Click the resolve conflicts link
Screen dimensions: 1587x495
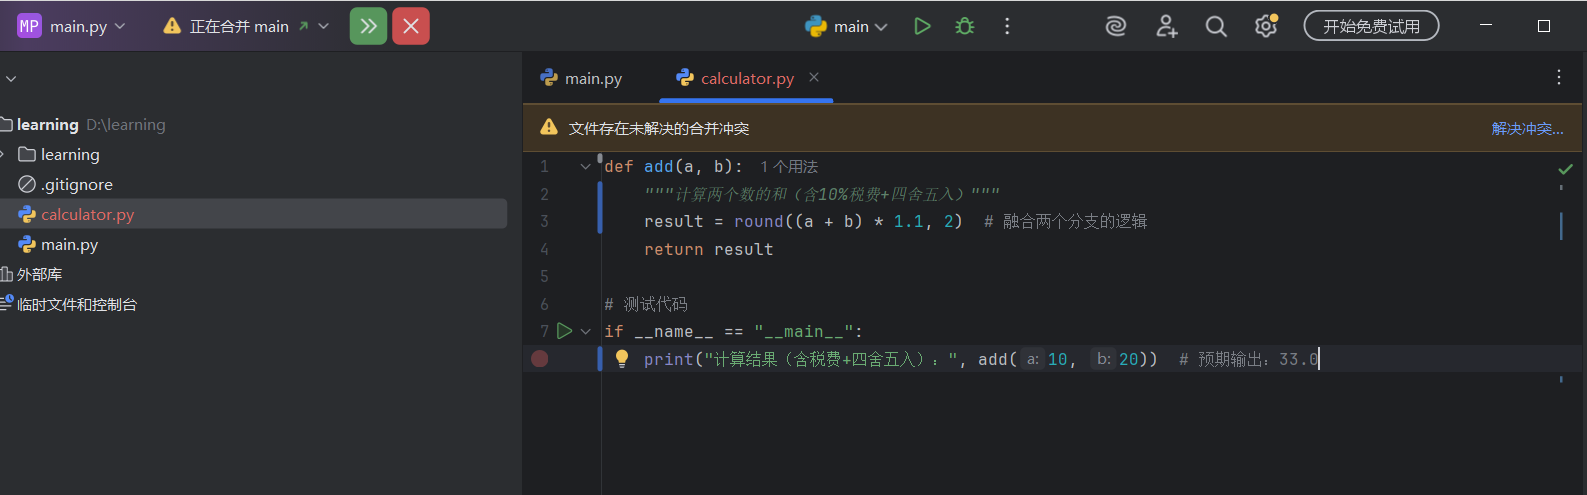tap(1527, 128)
